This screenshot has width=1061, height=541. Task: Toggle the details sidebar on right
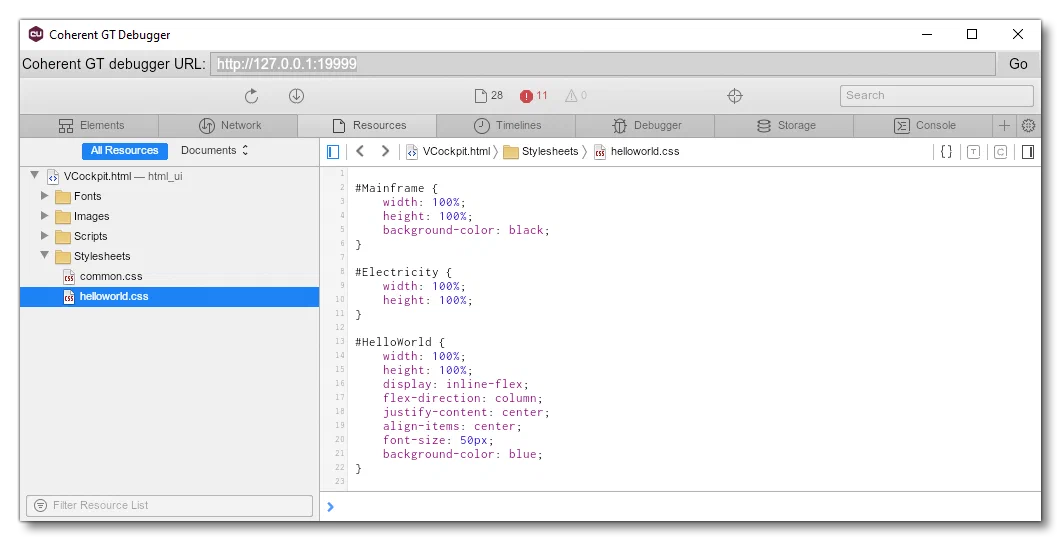click(x=1028, y=151)
